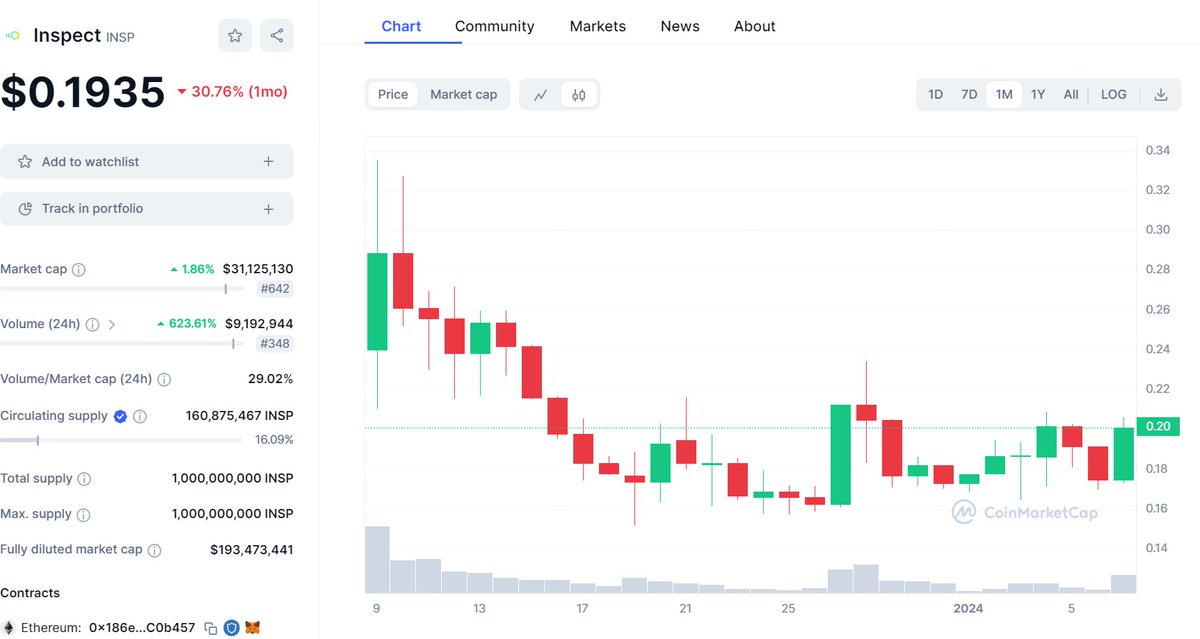Expand Volume (24h) chevron arrow
Viewport: 1200px width, 639px height.
[x=112, y=325]
